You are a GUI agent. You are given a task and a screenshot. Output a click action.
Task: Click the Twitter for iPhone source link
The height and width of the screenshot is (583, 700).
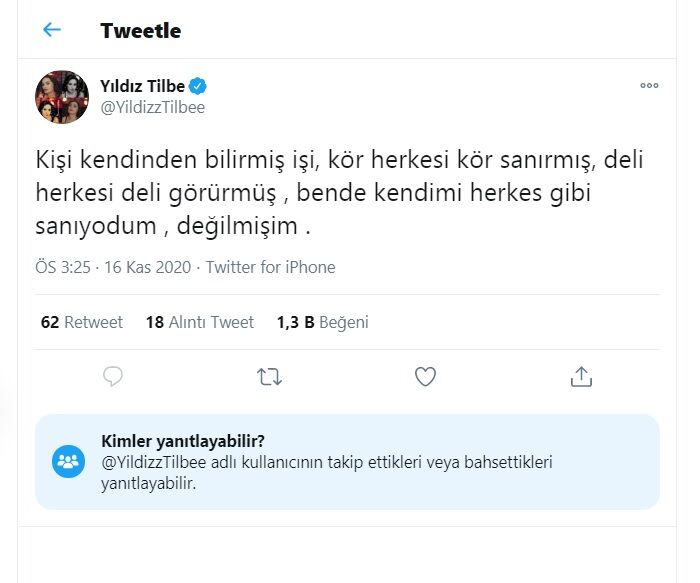coord(271,267)
